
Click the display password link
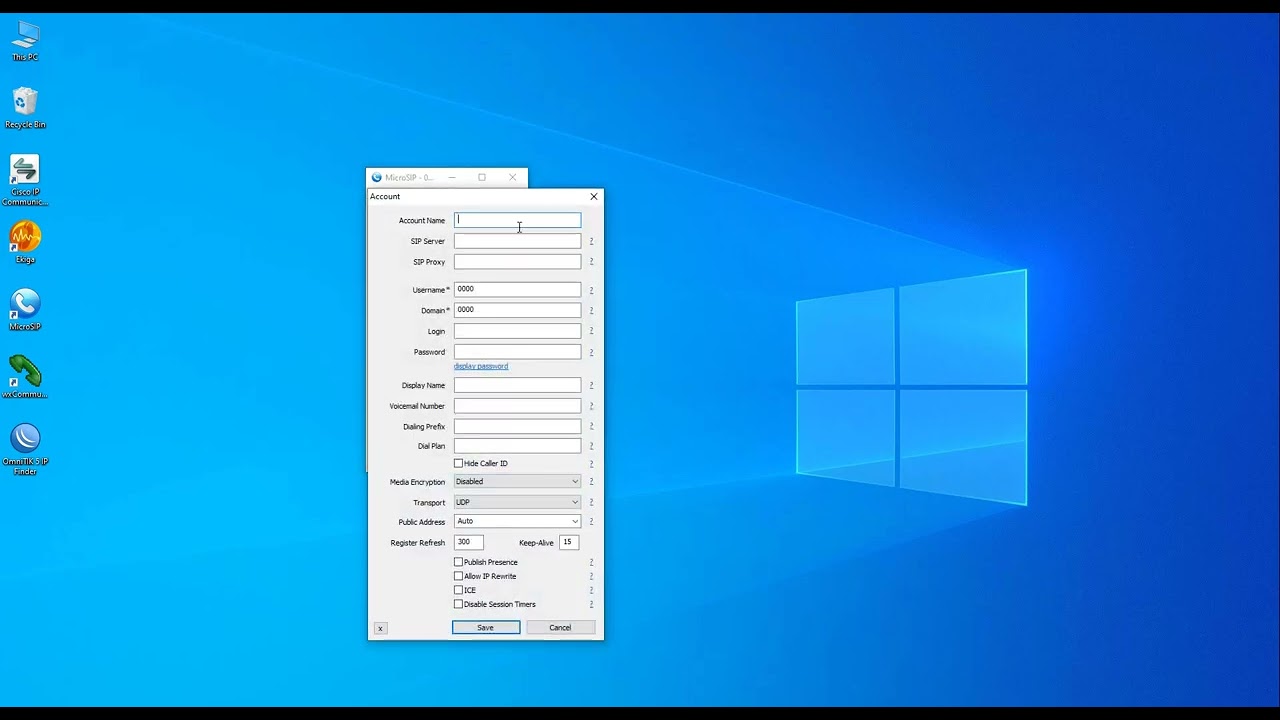481,366
